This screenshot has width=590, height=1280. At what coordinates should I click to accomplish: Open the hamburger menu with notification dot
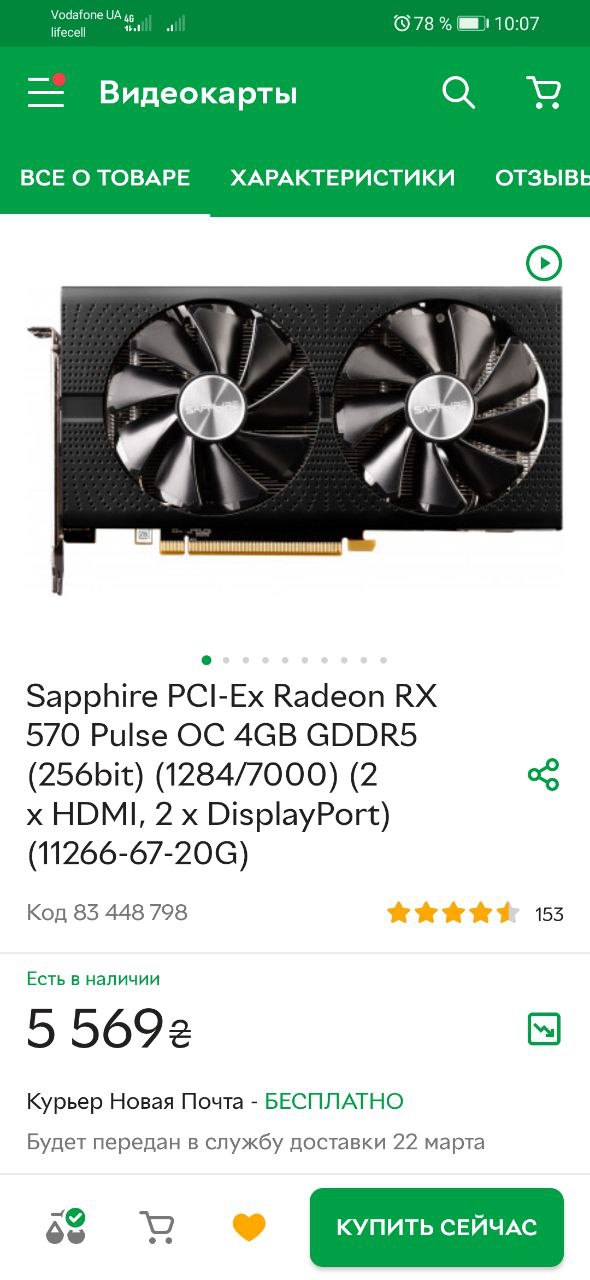click(x=46, y=92)
